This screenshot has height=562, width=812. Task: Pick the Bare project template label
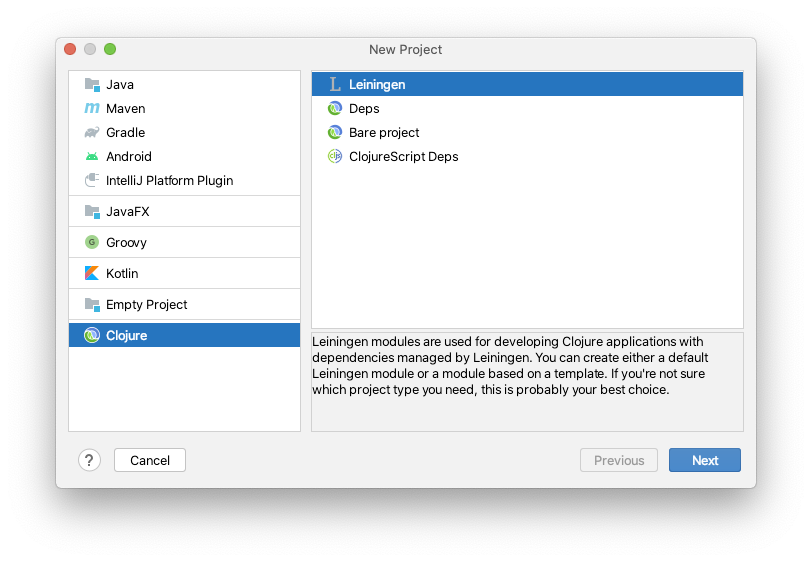coord(384,133)
